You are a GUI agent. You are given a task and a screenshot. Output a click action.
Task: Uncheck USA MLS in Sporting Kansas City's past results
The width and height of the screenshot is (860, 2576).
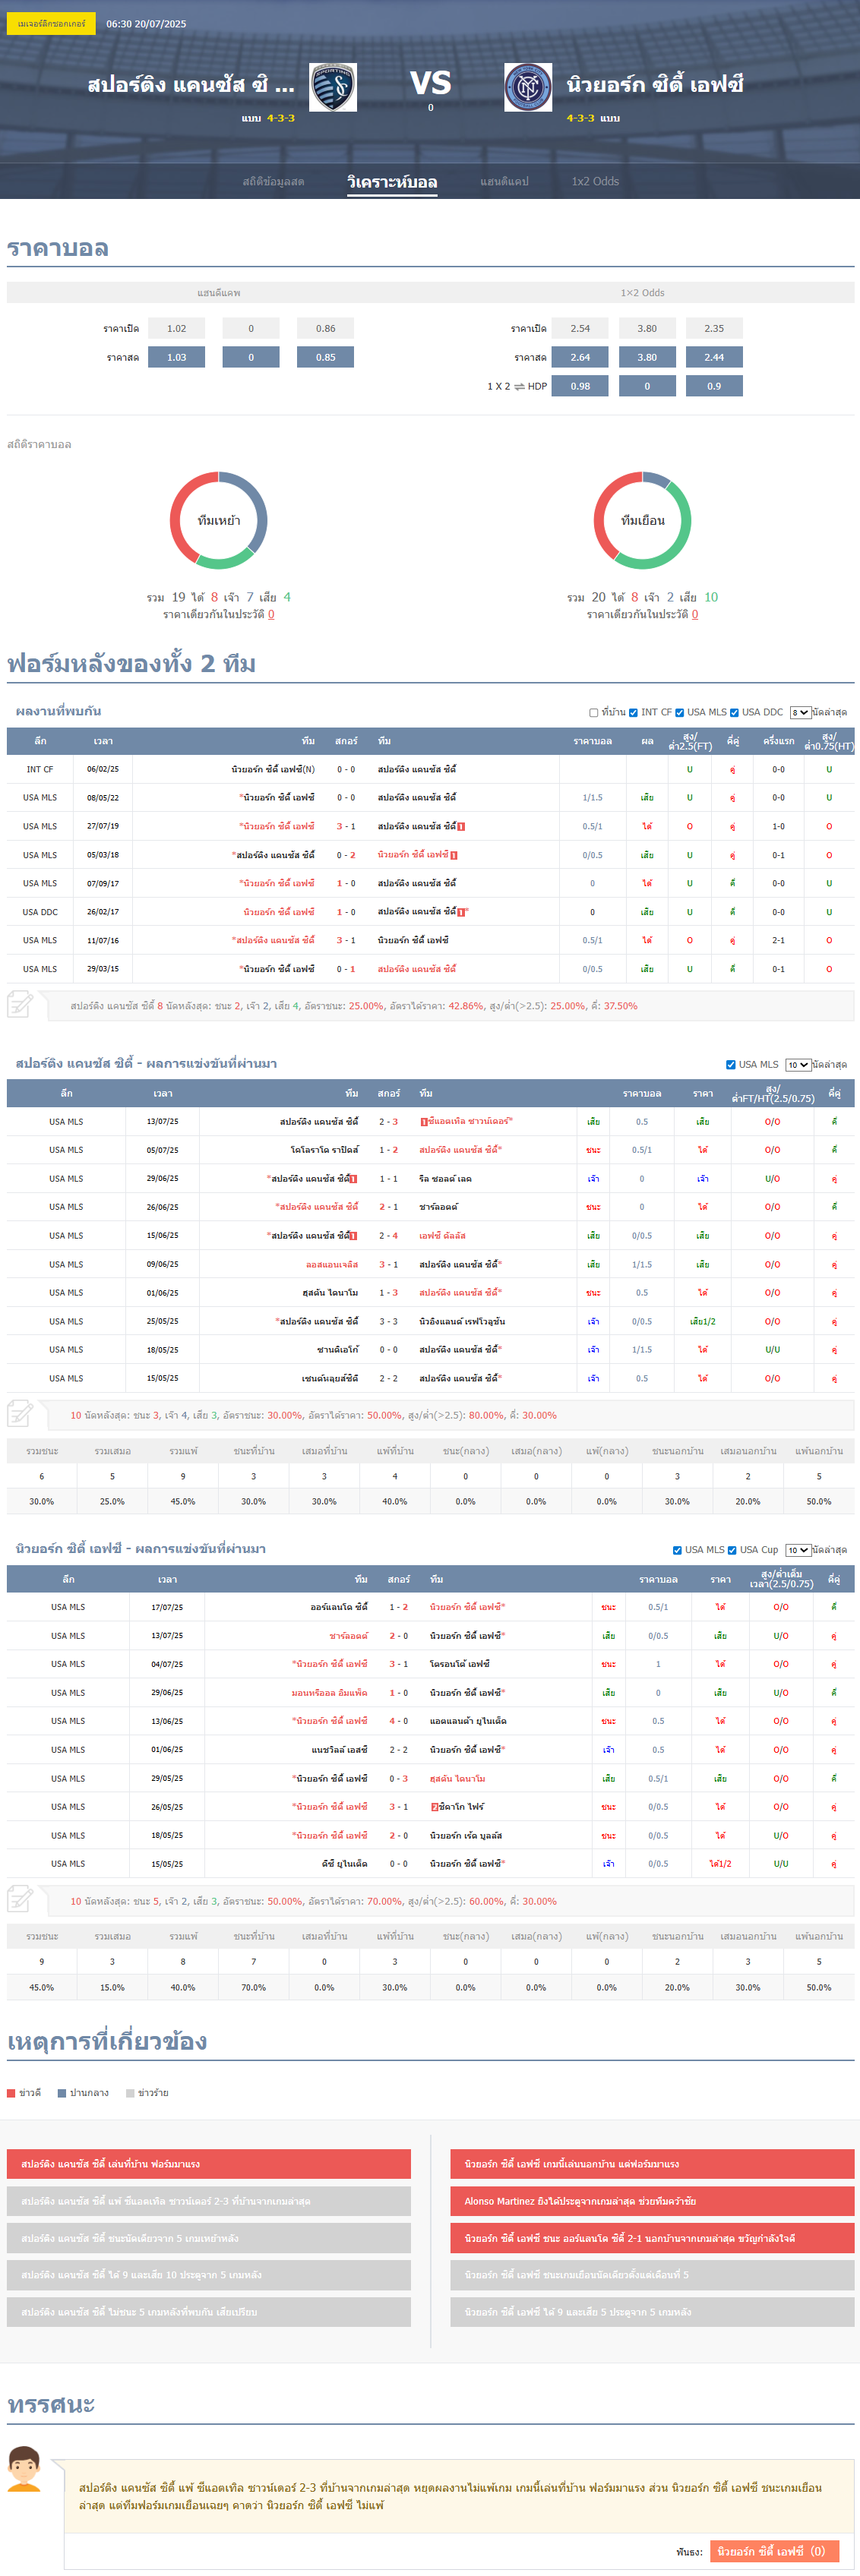pyautogui.click(x=731, y=1065)
